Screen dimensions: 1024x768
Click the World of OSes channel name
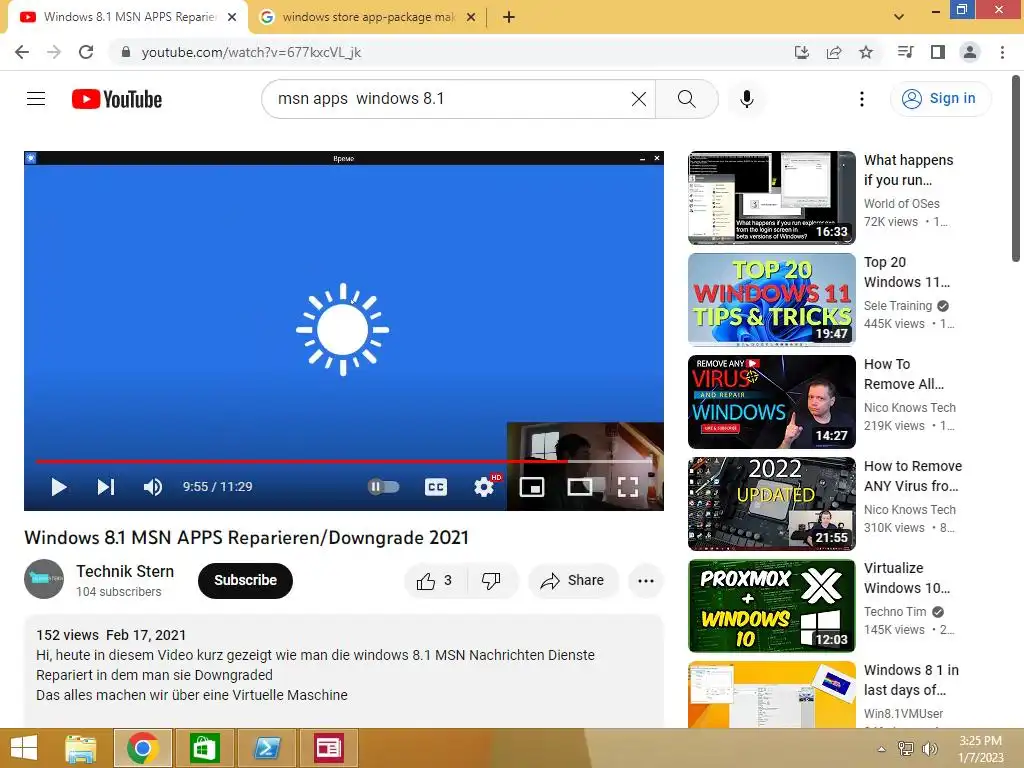[x=902, y=204]
